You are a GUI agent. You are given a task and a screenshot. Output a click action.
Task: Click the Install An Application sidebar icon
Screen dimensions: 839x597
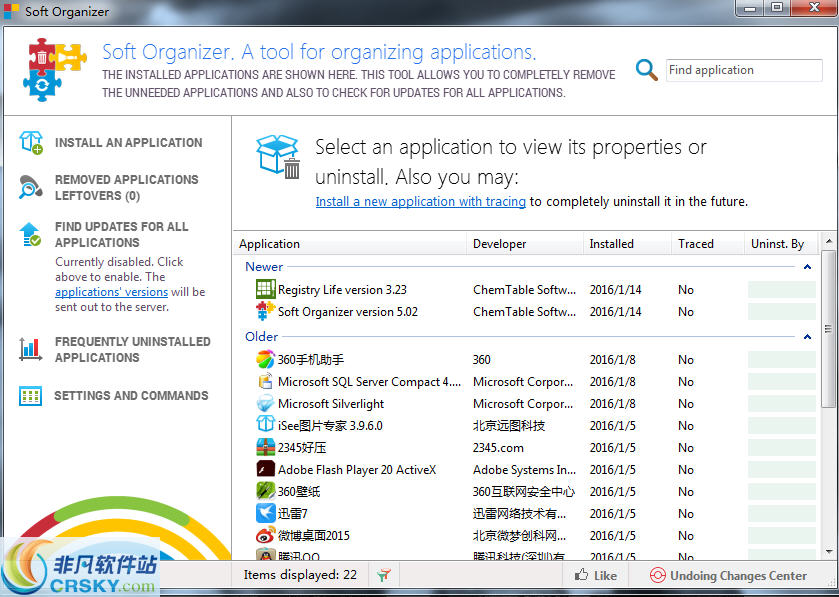(31, 142)
